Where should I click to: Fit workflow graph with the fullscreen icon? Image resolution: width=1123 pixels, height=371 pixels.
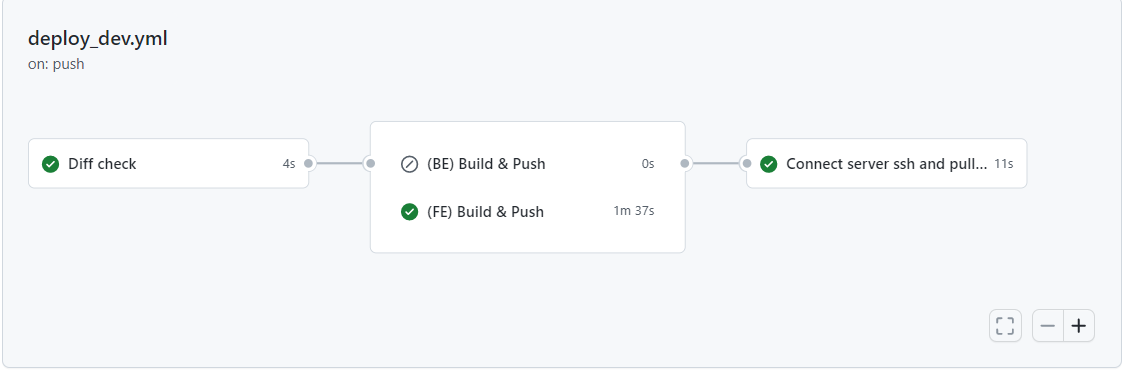pos(1005,327)
